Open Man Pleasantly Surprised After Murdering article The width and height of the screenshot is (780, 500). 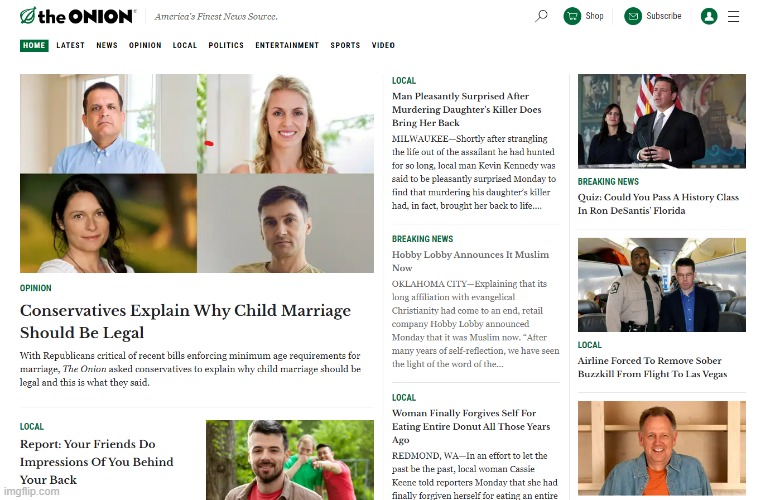pyautogui.click(x=467, y=109)
